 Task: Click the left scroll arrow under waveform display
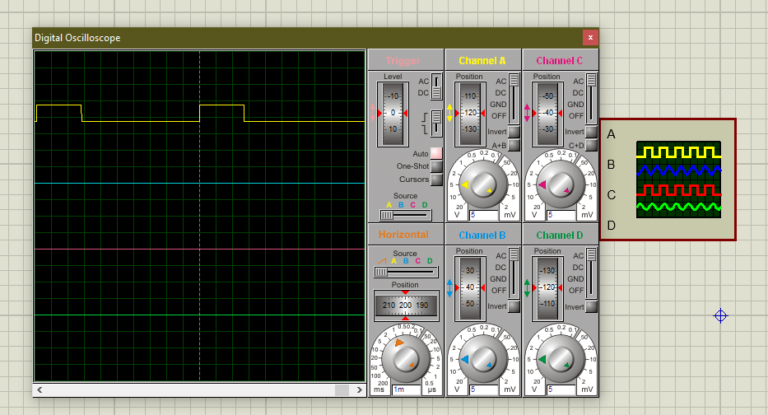pos(40,390)
